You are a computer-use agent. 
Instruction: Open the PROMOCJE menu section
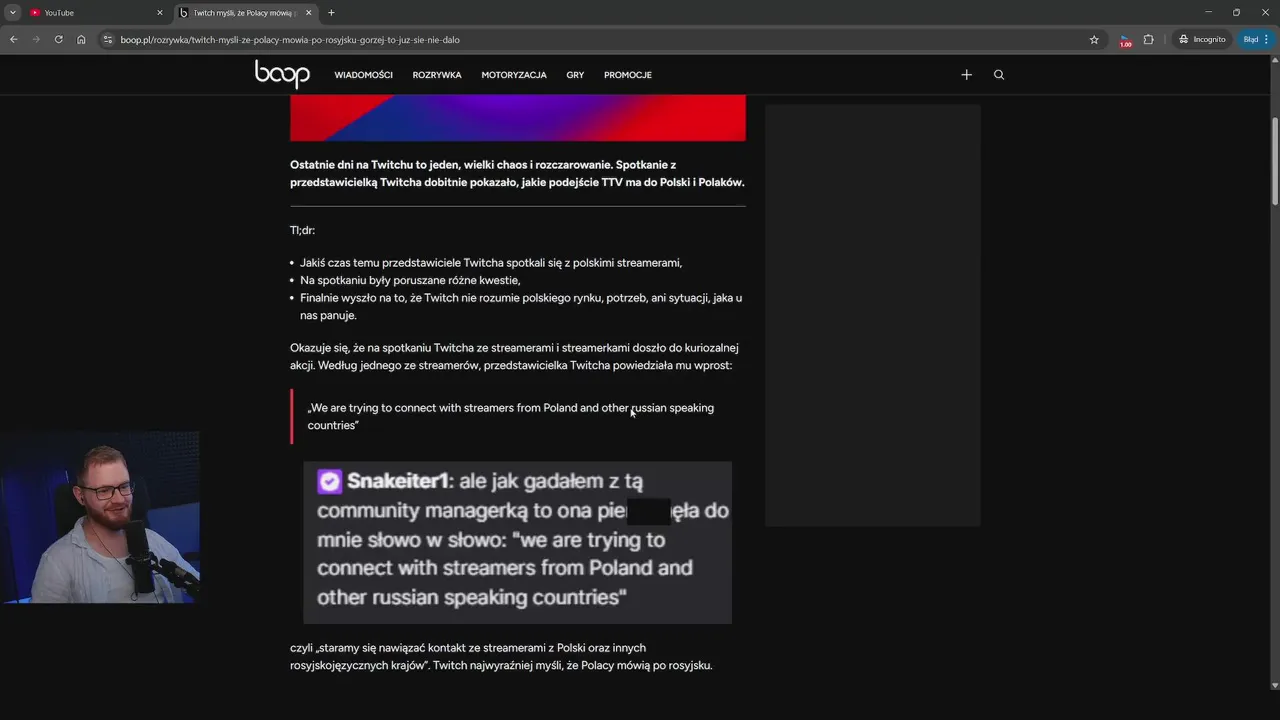628,75
